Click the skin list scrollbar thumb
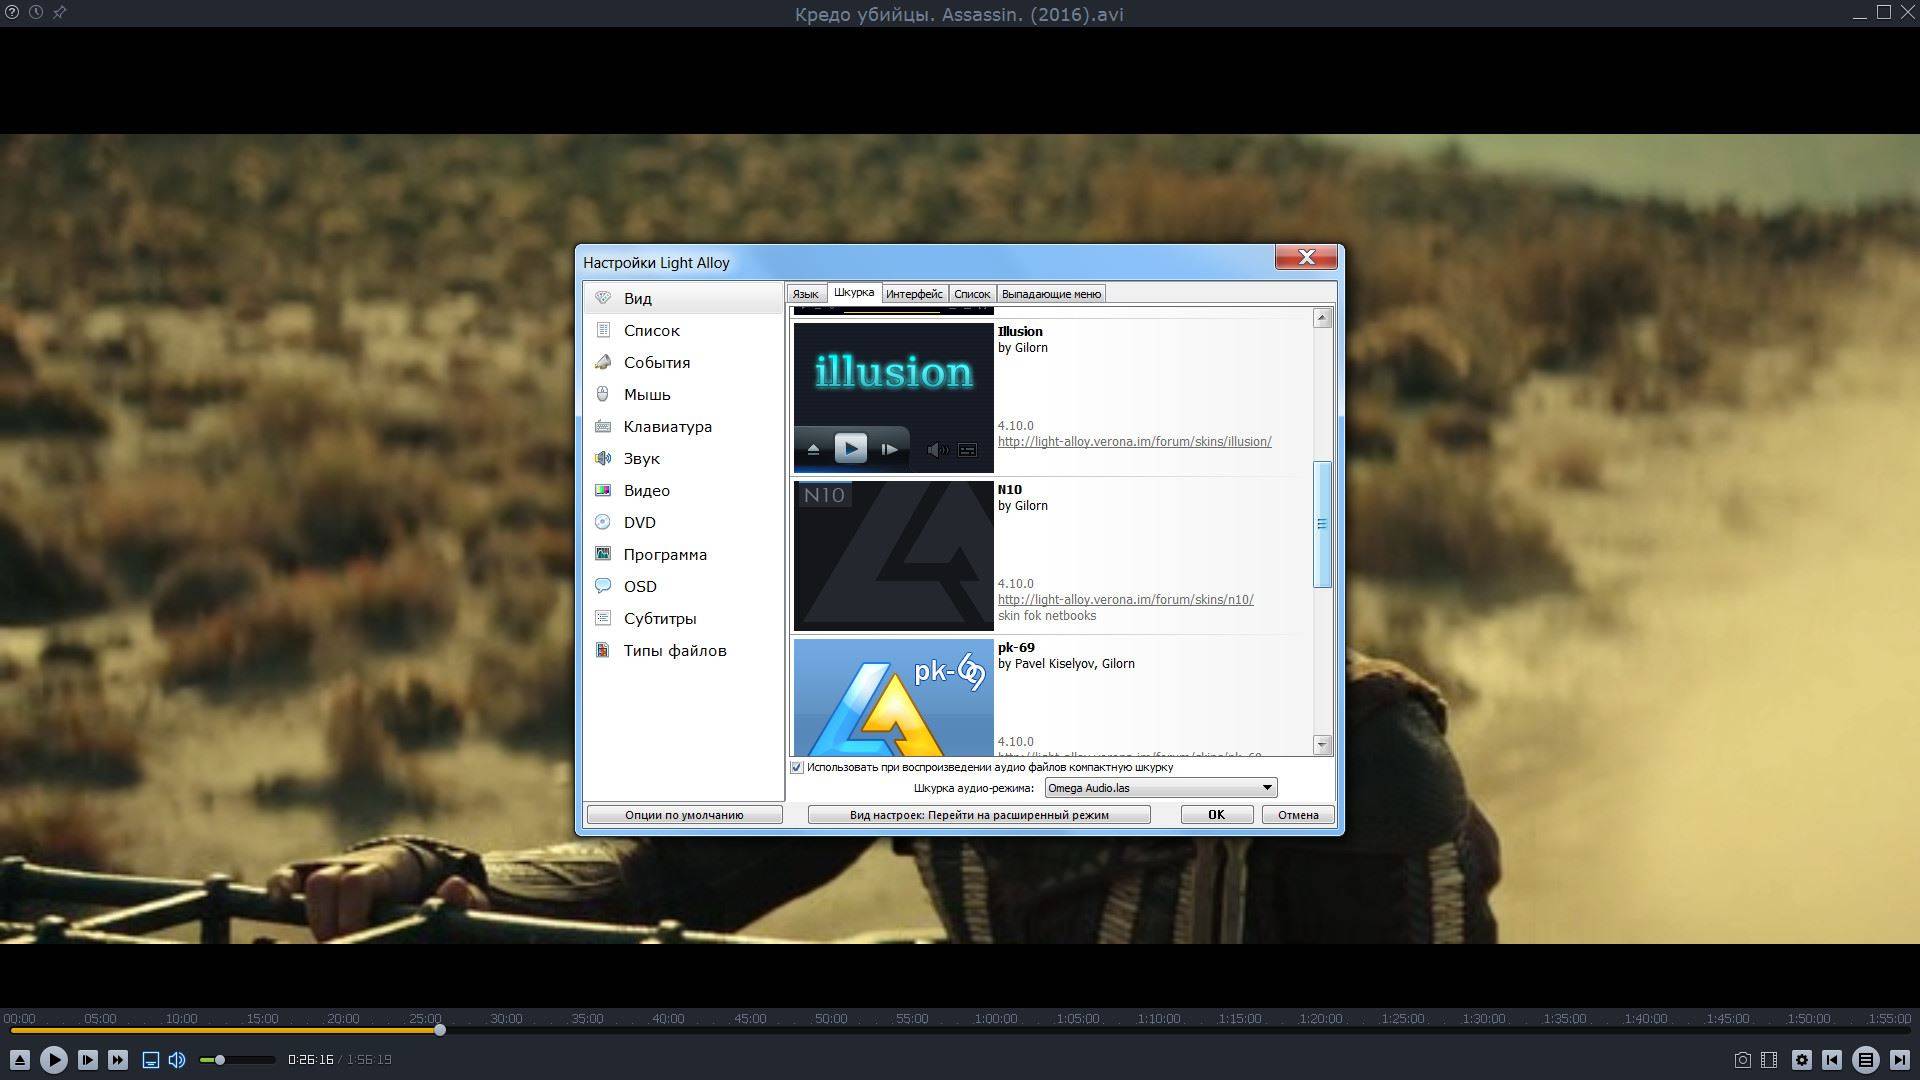1920x1080 pixels. point(1322,524)
